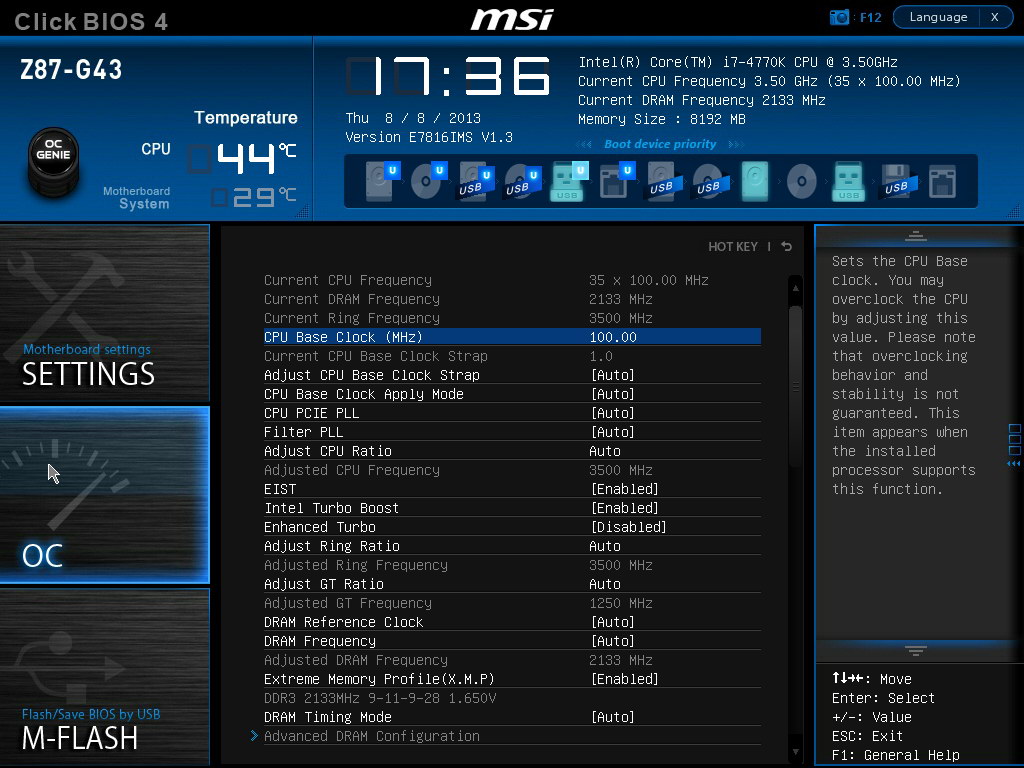Click the settings list vertical scrollbar thumb
1024x768 pixels.
click(x=795, y=385)
